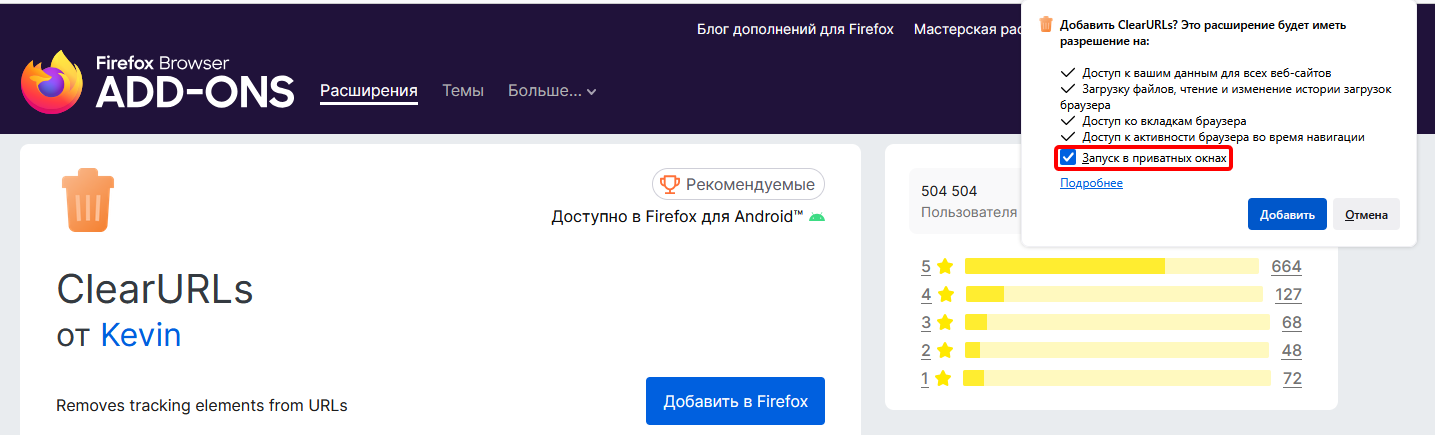1435x435 pixels.
Task: Click the "Добавить в Firefox" button
Action: point(735,401)
